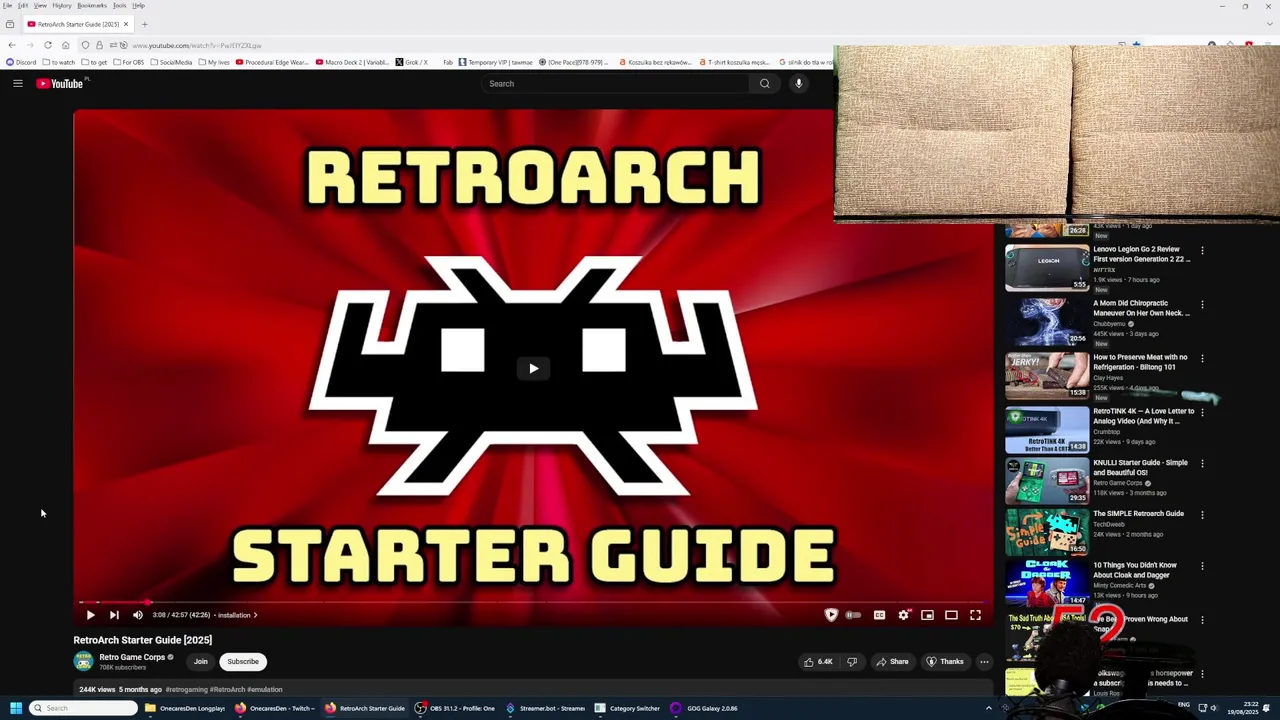The width and height of the screenshot is (1280, 720).
Task: Open the Edit menu
Action: pyautogui.click(x=23, y=6)
